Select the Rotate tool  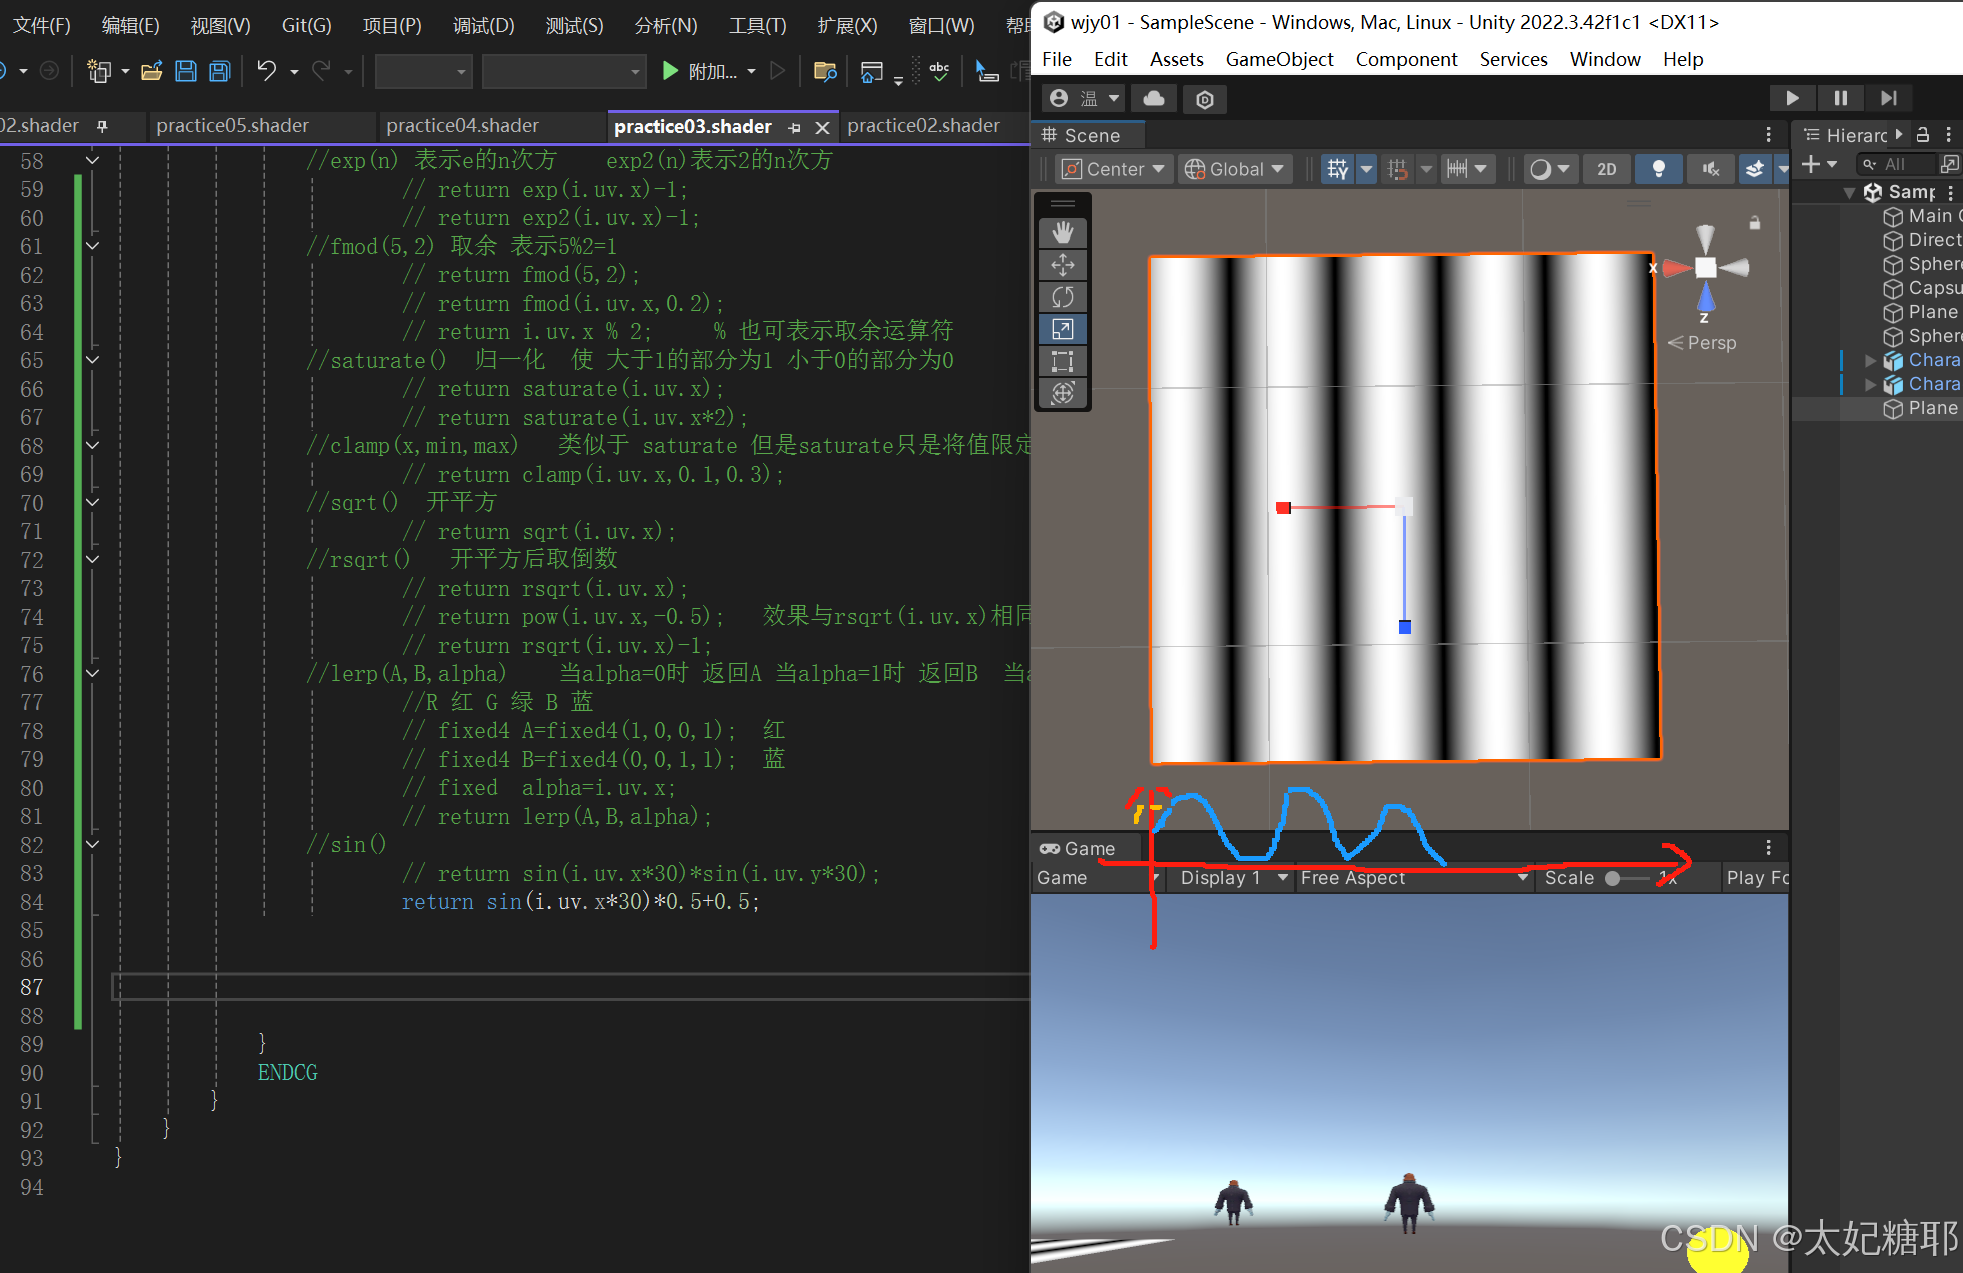point(1063,297)
